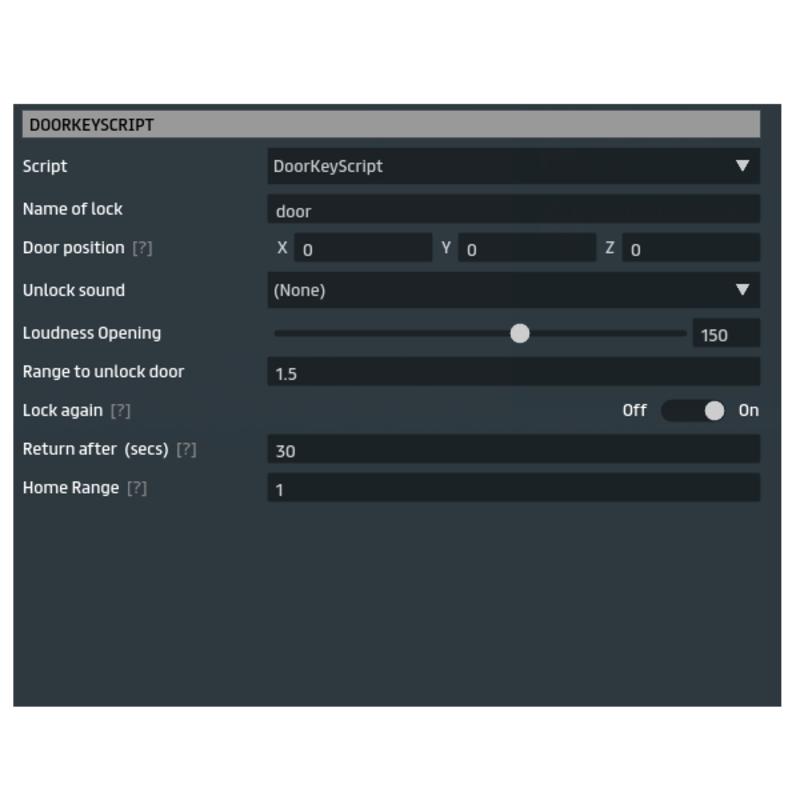
Task: Focus the Name of lock text field
Action: pyautogui.click(x=513, y=211)
